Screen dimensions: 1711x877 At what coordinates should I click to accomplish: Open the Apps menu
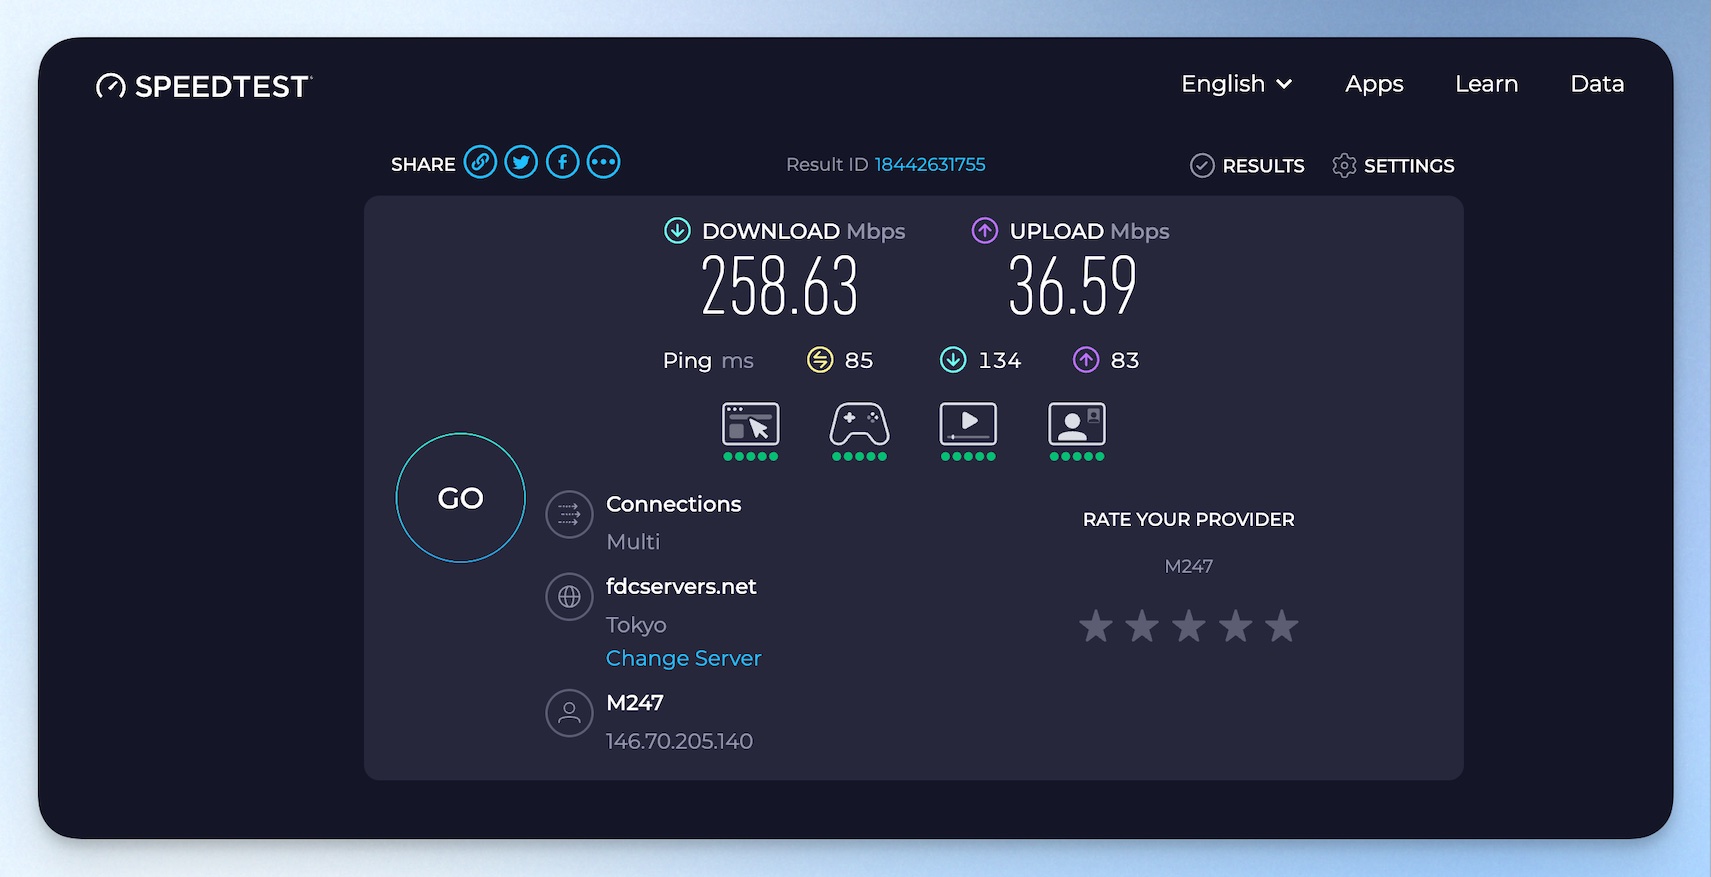click(x=1374, y=84)
